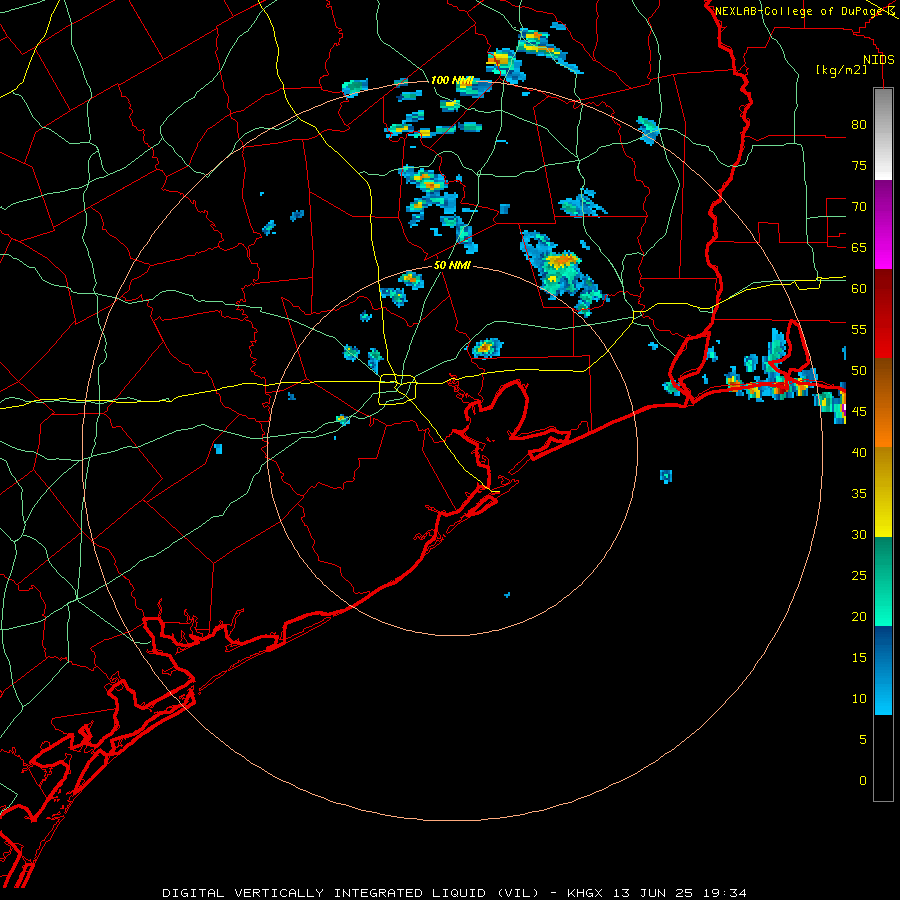900x900 pixels.
Task: Click the Digital Vertically Integrated Liquid title text
Action: tap(351, 893)
